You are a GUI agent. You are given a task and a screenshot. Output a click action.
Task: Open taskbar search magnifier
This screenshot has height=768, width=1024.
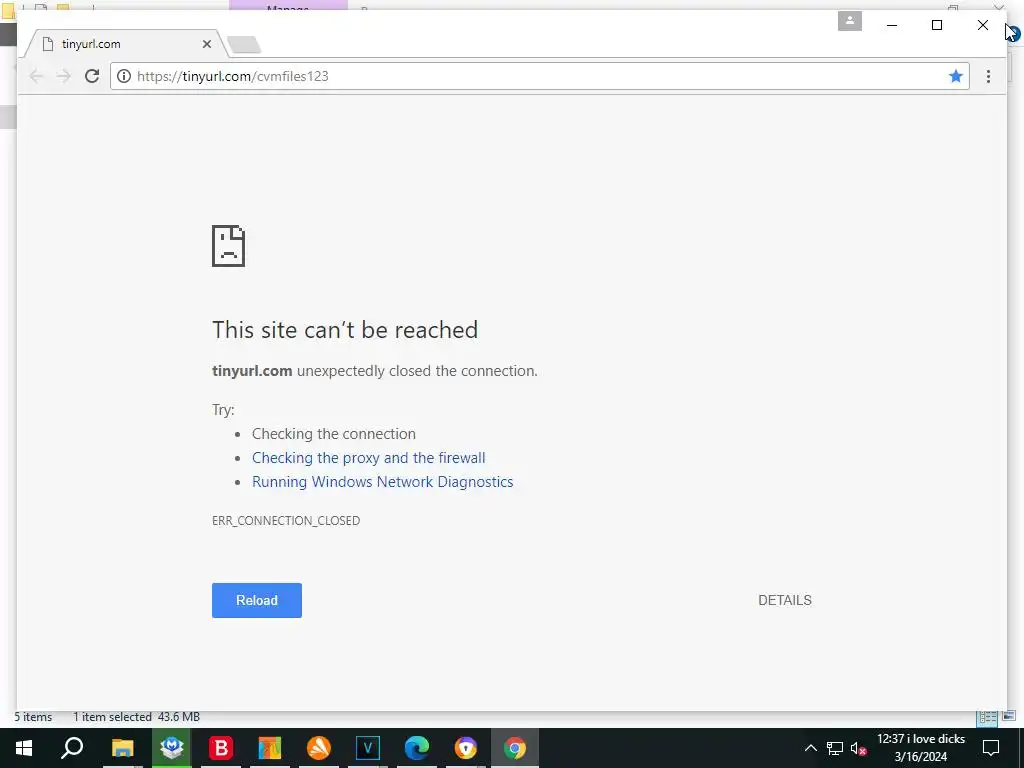point(72,748)
